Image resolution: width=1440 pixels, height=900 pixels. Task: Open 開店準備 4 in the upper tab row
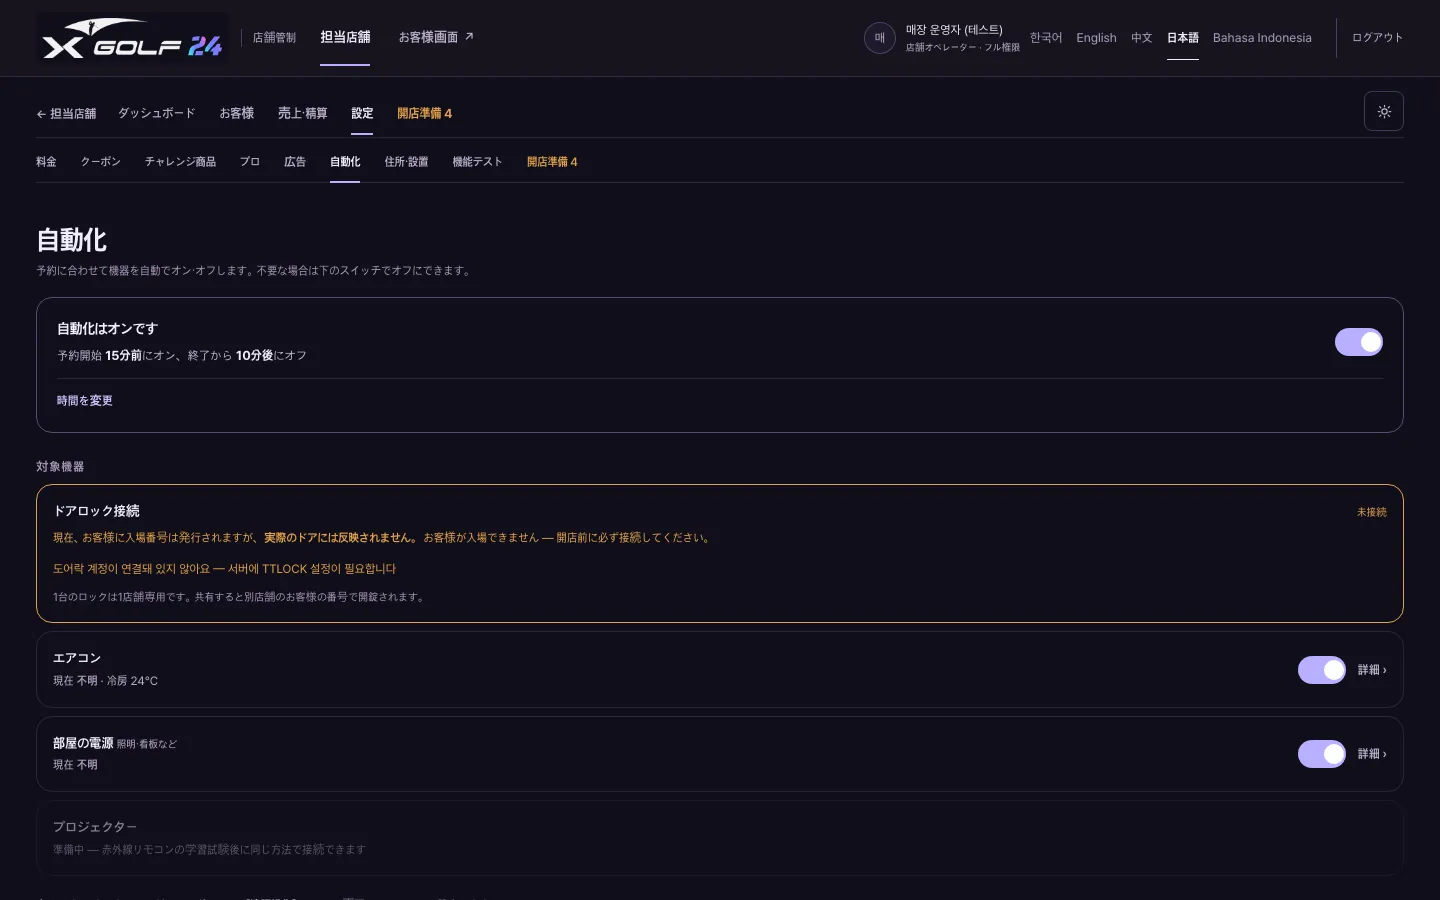(425, 114)
